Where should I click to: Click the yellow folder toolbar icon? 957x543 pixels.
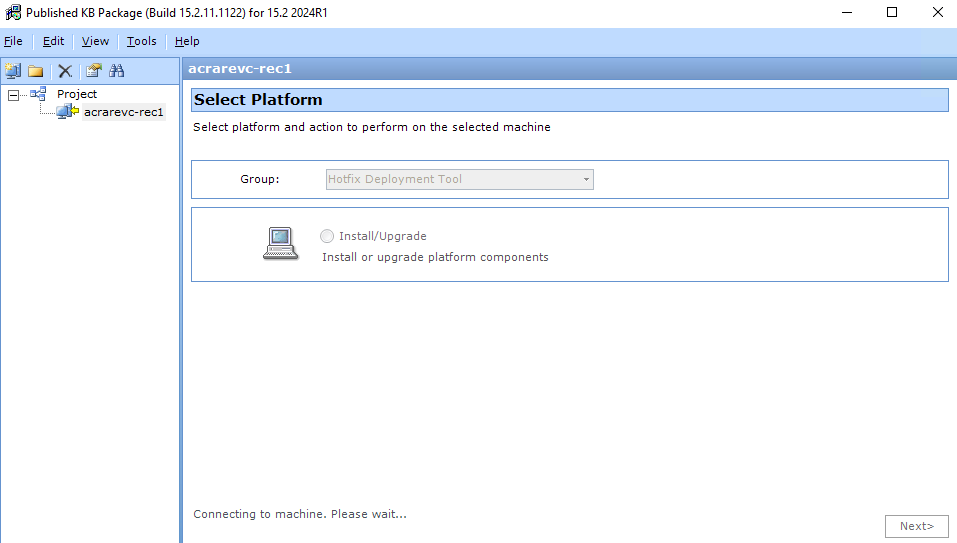pos(36,71)
